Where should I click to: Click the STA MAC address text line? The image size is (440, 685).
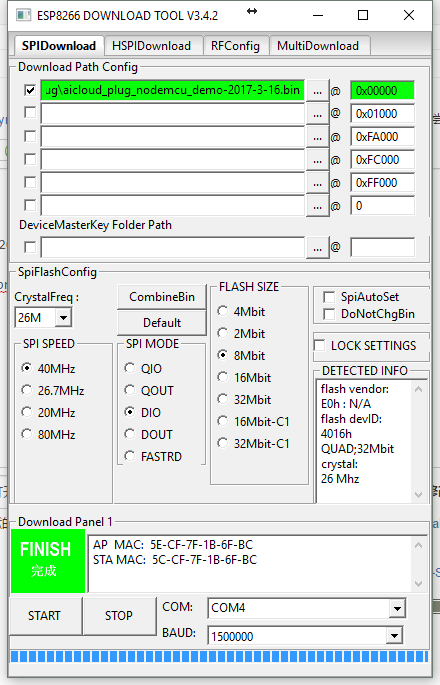[175, 560]
